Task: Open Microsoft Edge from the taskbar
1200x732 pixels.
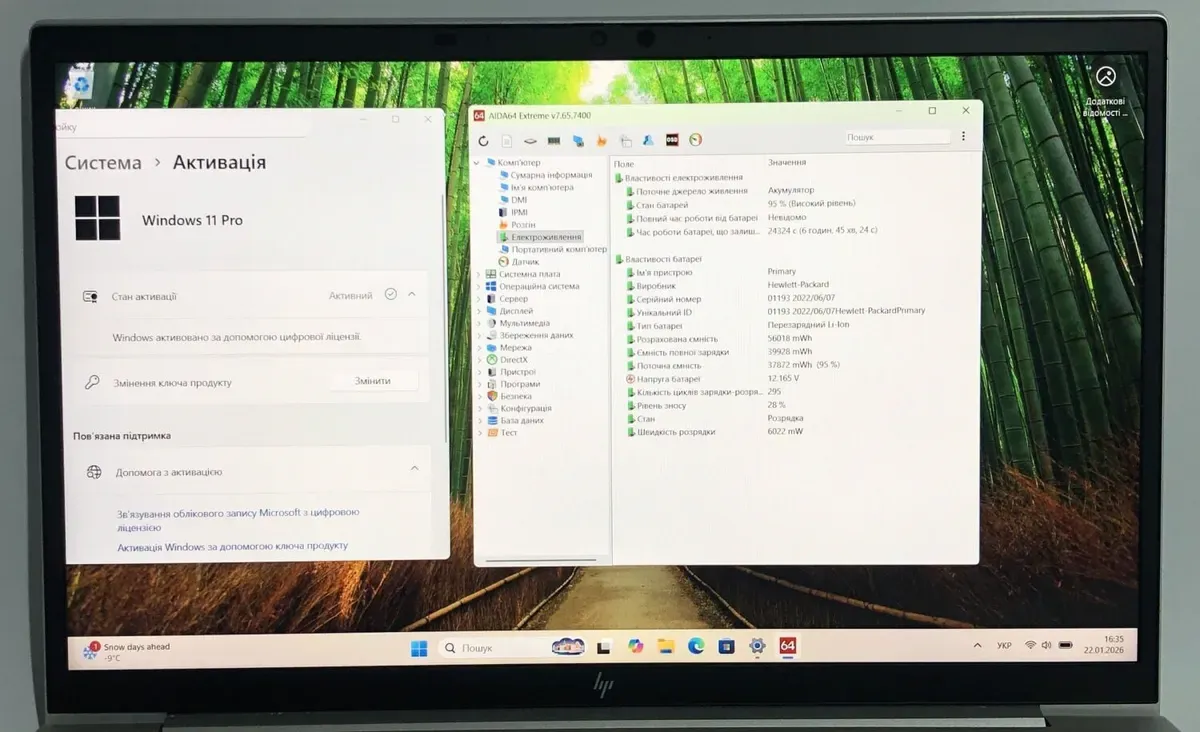Action: click(696, 647)
